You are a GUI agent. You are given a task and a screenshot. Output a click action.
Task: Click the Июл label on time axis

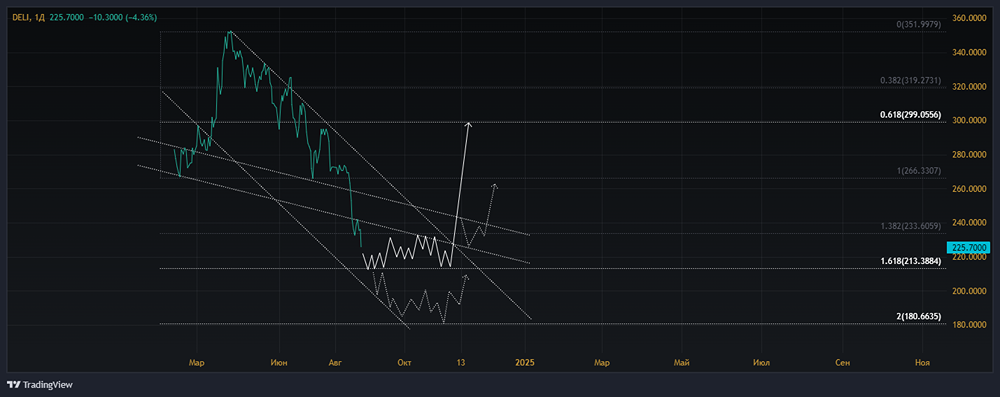(x=761, y=363)
